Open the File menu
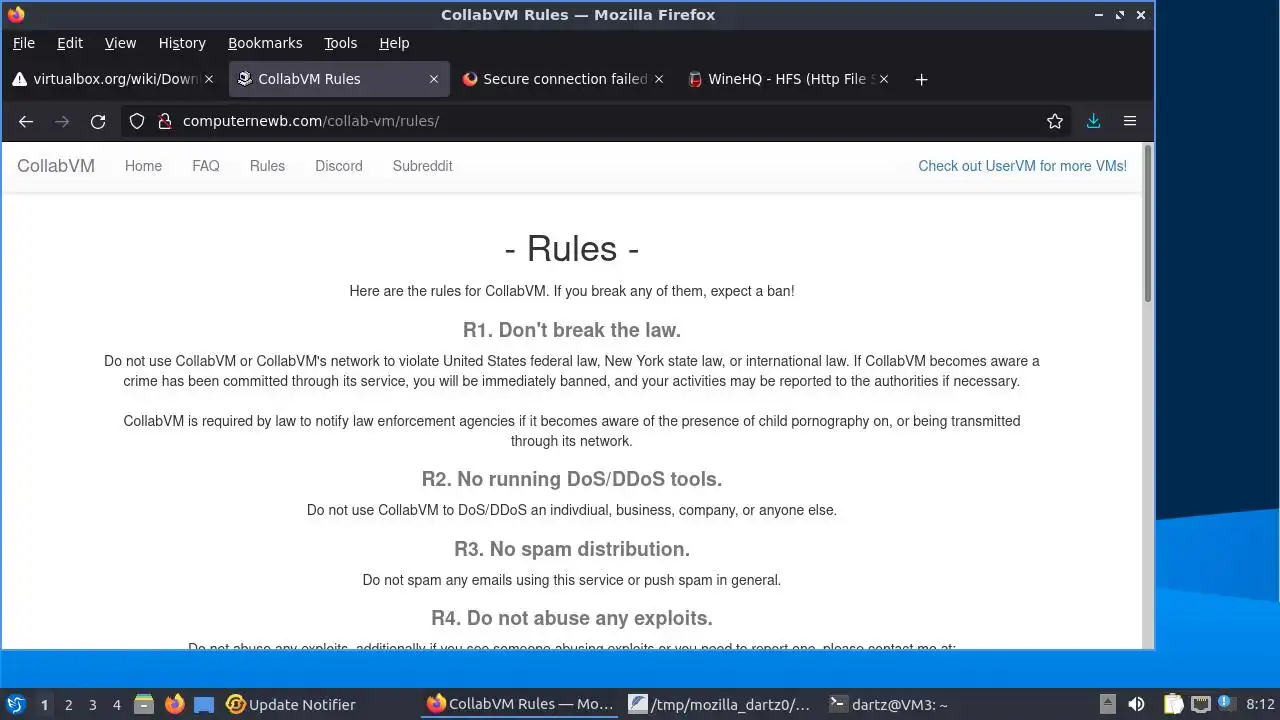Image resolution: width=1280 pixels, height=720 pixels. click(x=23, y=43)
